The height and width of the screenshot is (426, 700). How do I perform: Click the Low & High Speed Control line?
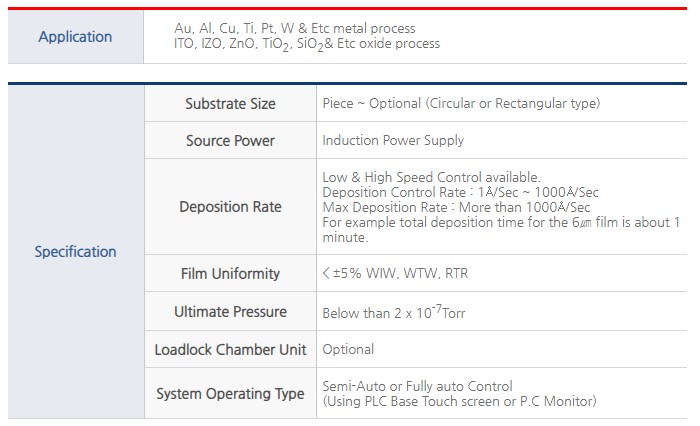pos(431,177)
